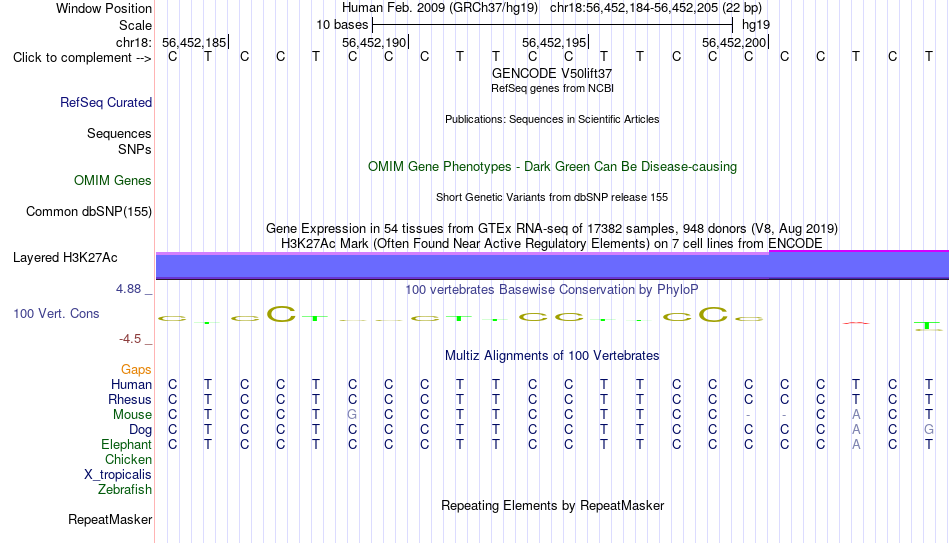Viewport: 950px width, 543px height.
Task: Click the H3K27Ac Mark ENCODE track title
Action: (552, 244)
